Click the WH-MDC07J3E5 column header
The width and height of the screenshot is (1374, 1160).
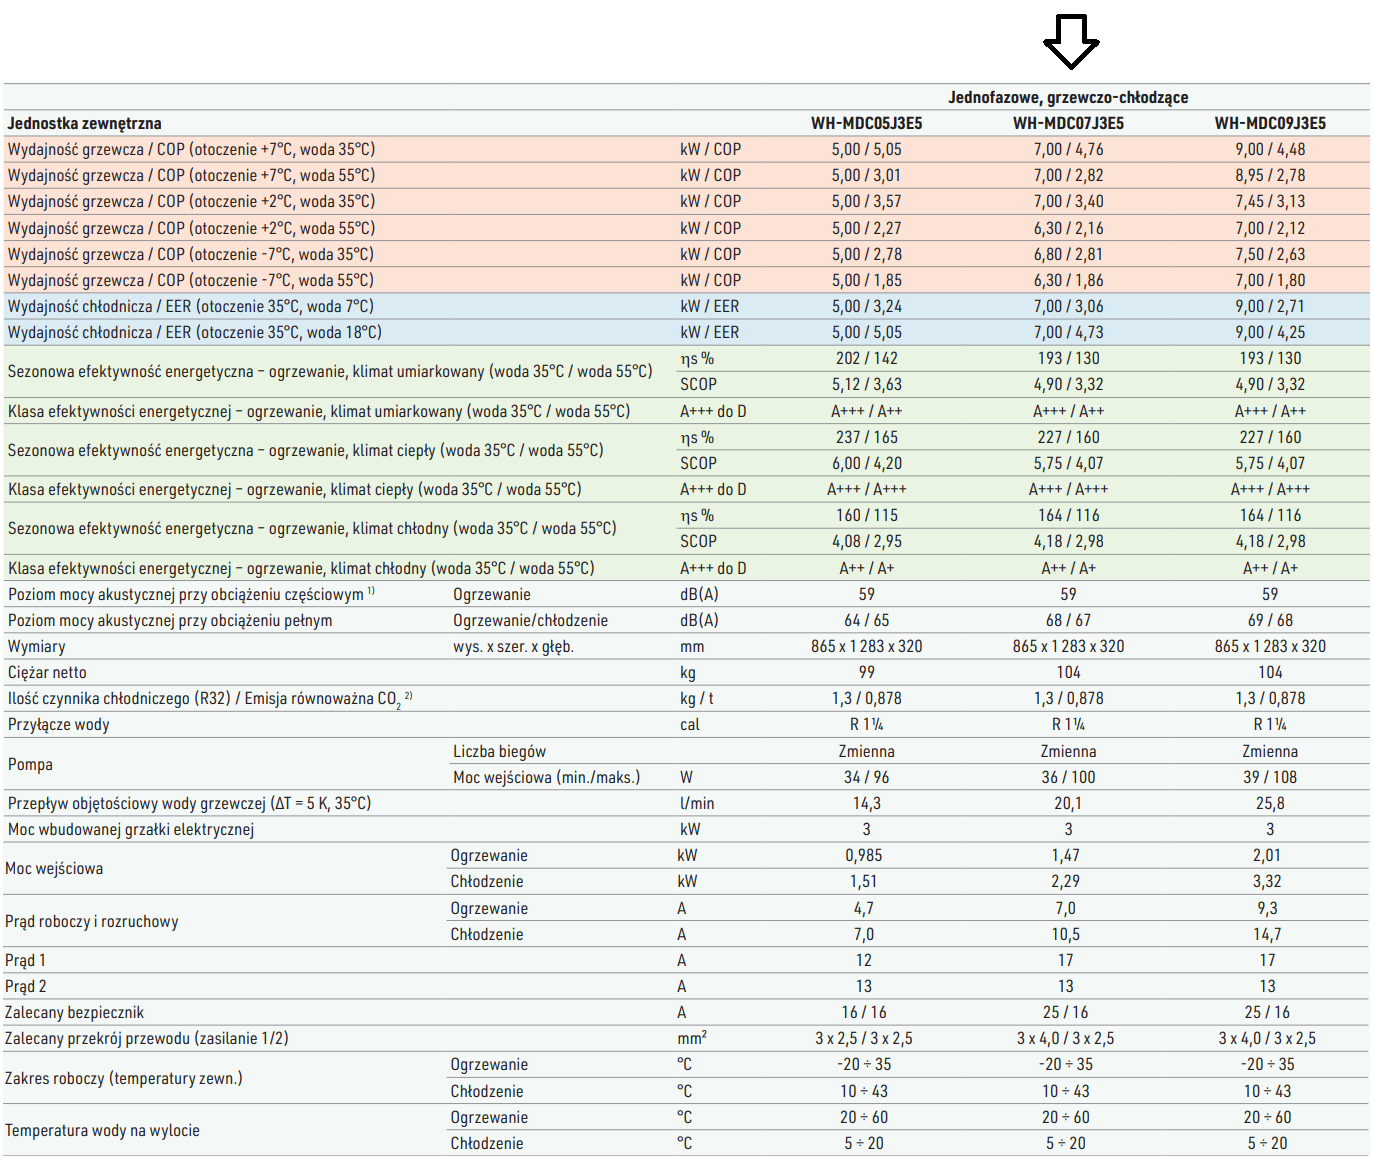pos(1068,123)
